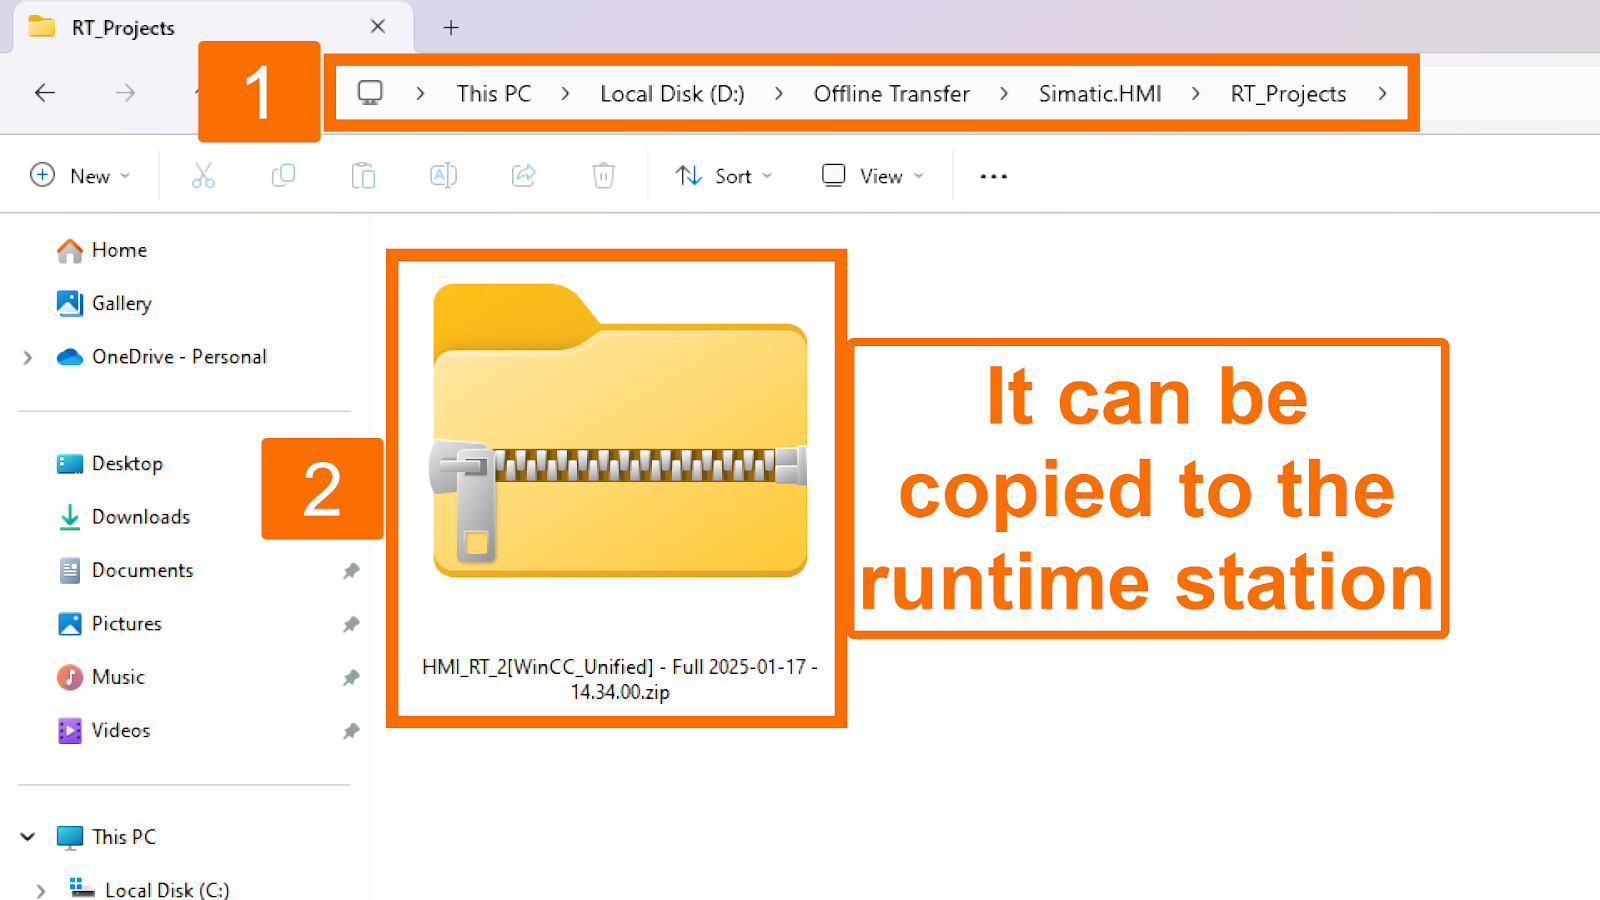Open the See more ellipsis menu
The width and height of the screenshot is (1600, 900).
[993, 176]
